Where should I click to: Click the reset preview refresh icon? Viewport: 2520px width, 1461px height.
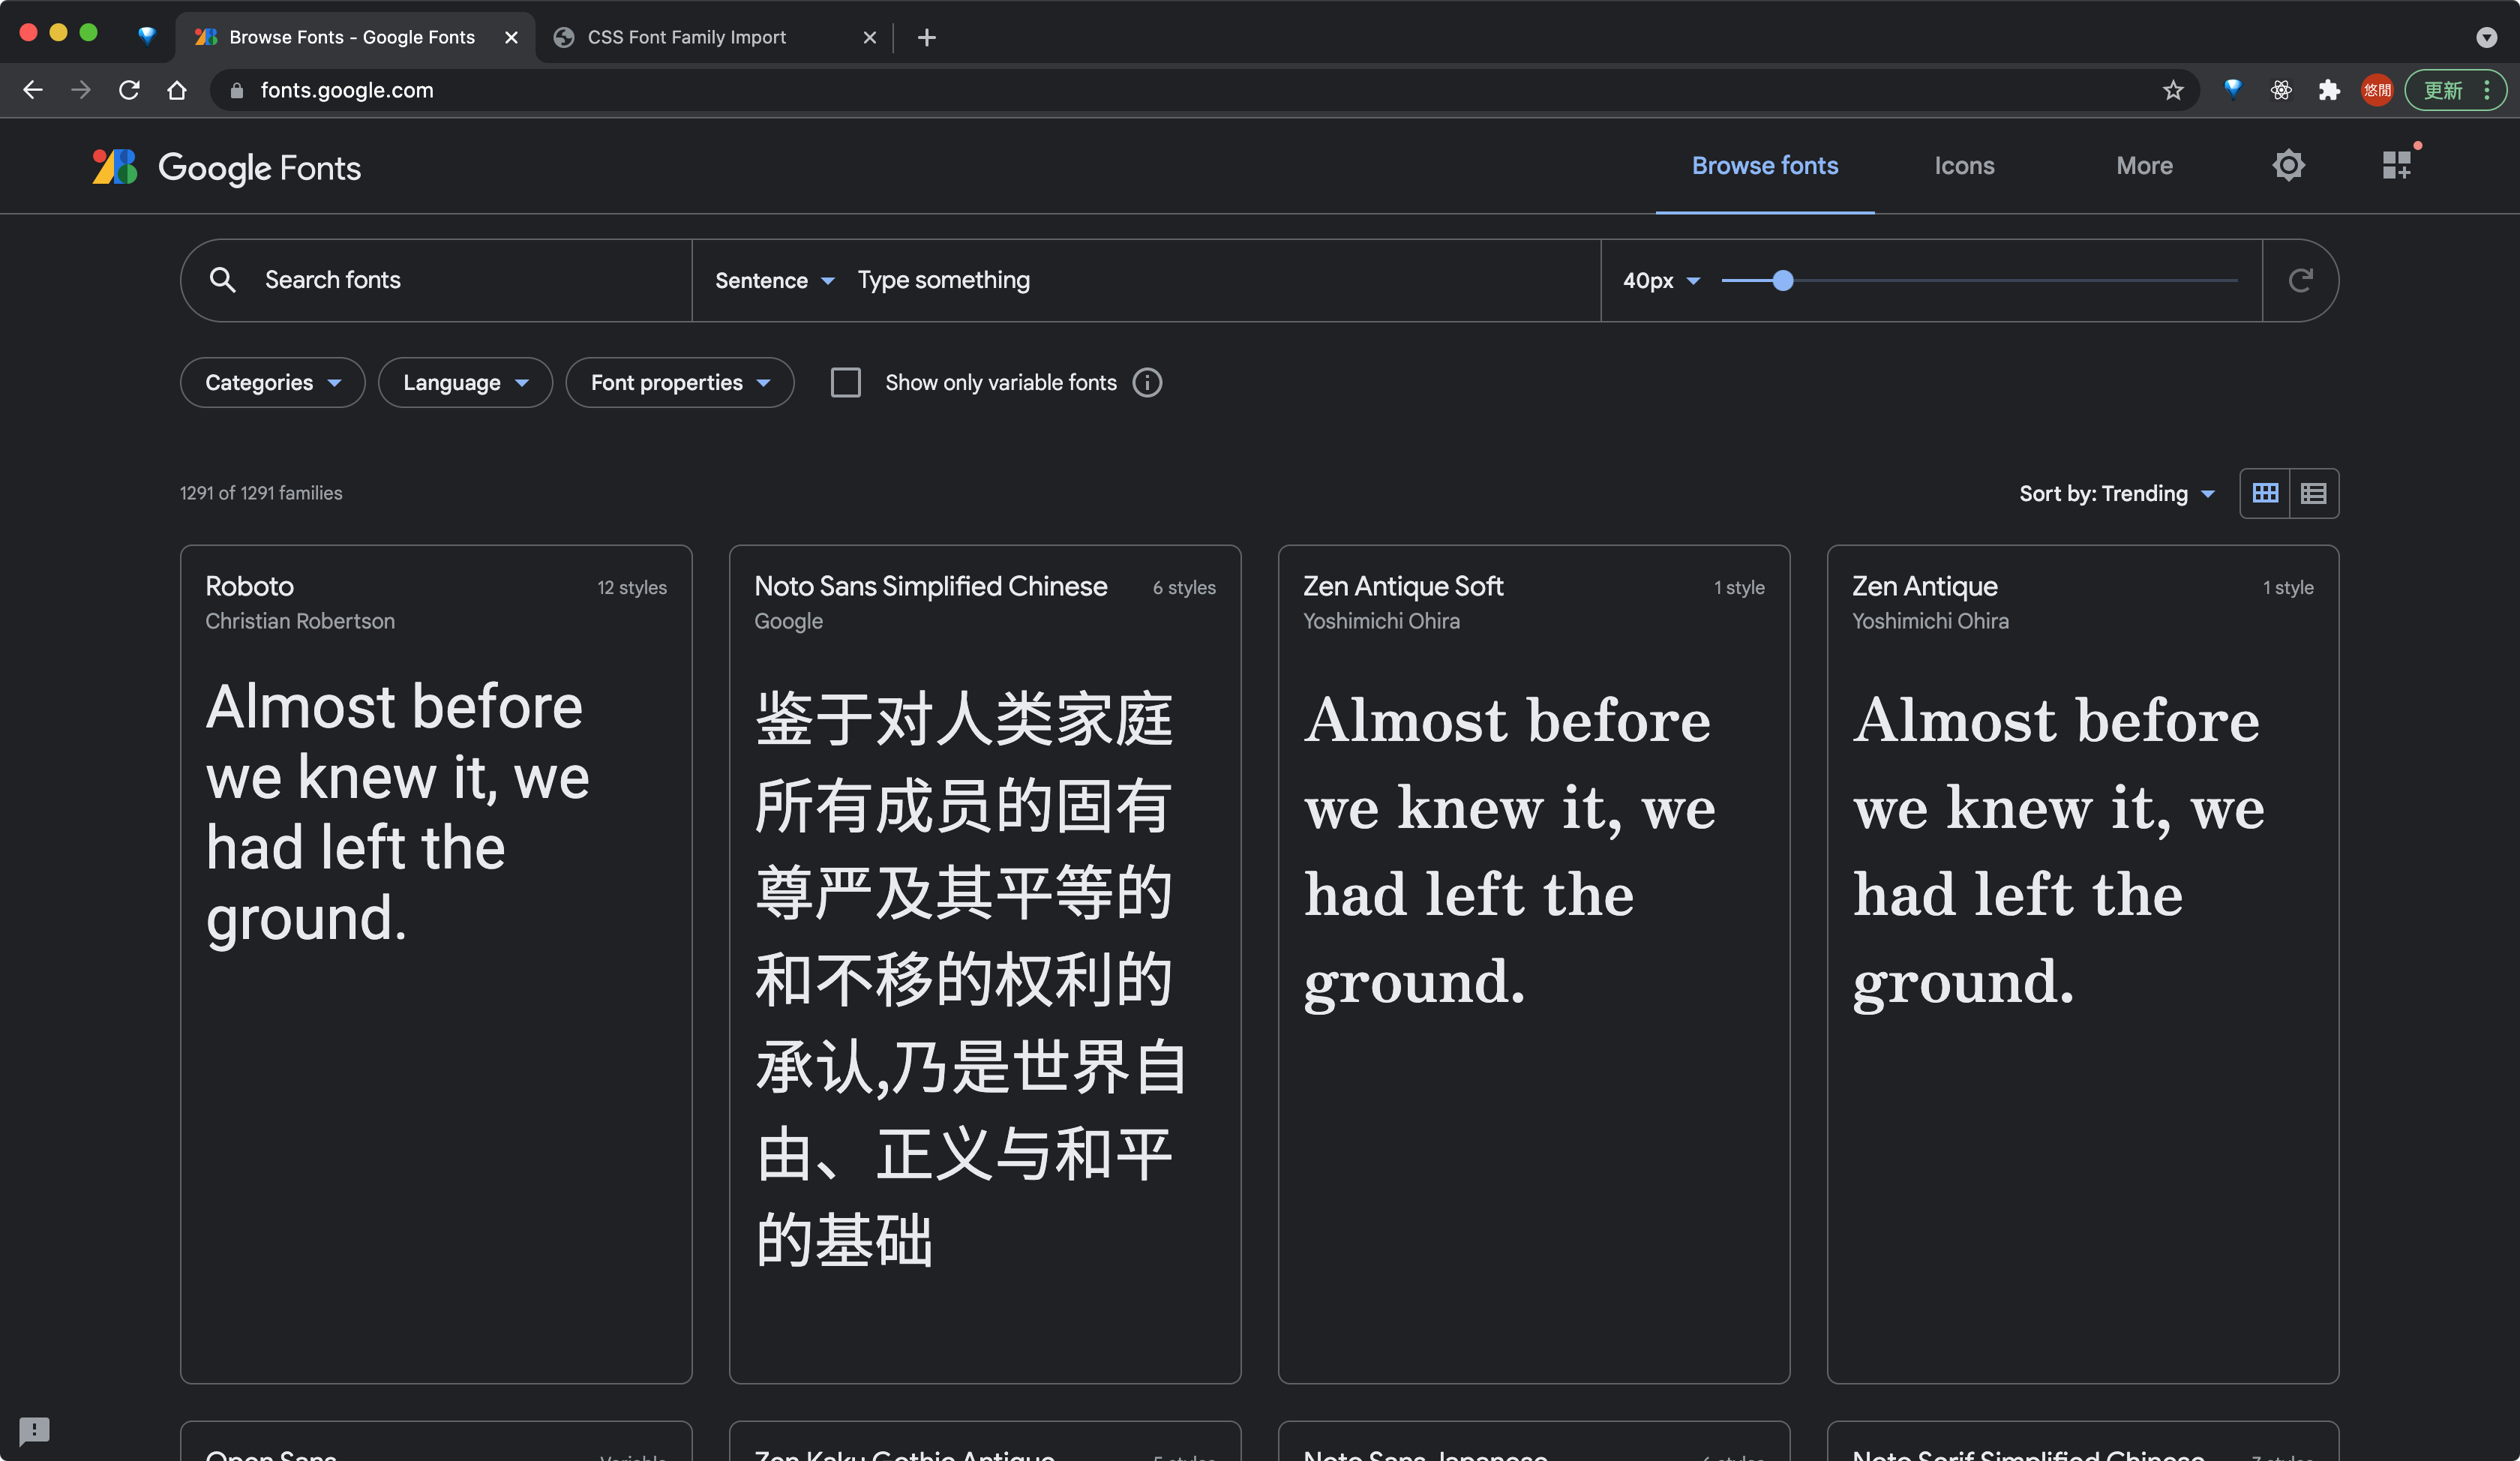click(2300, 280)
